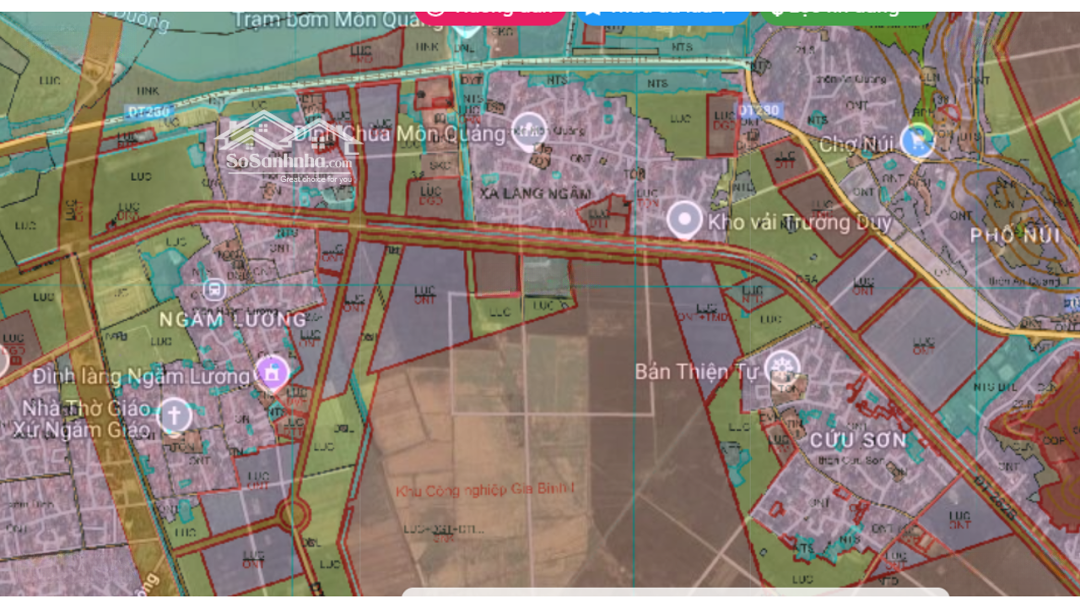Tap the Chợ Núi shopping cart marker
Viewport: 1080px width, 608px height.
point(915,141)
